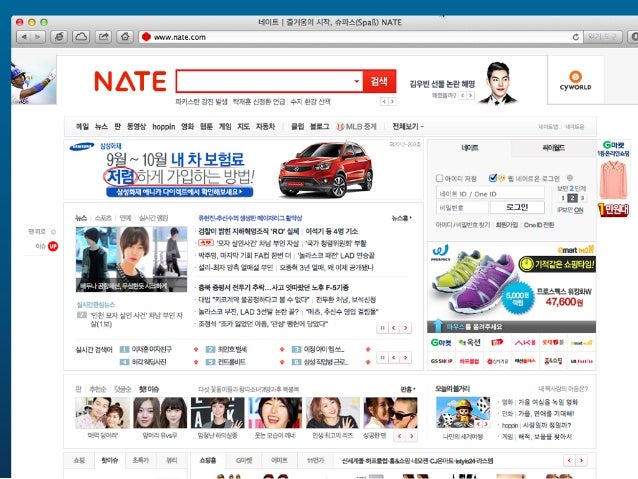Click the GS SHOP logo
Viewport: 638px width, 479px height.
(x=441, y=361)
